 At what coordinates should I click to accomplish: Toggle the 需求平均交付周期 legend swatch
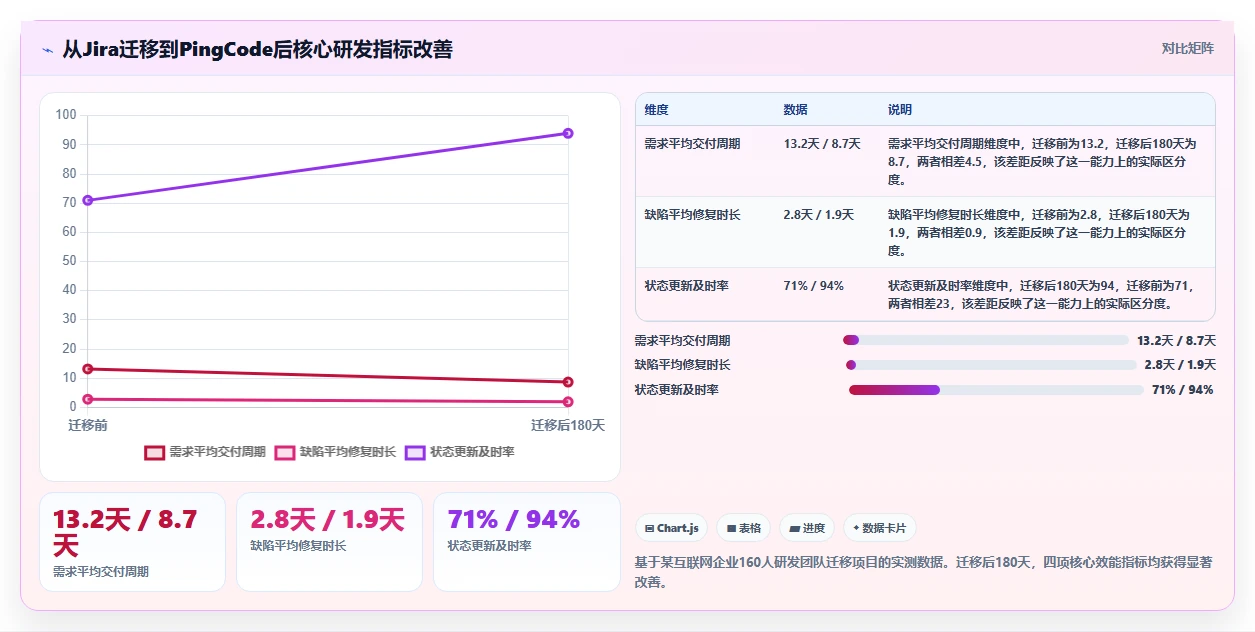[154, 452]
